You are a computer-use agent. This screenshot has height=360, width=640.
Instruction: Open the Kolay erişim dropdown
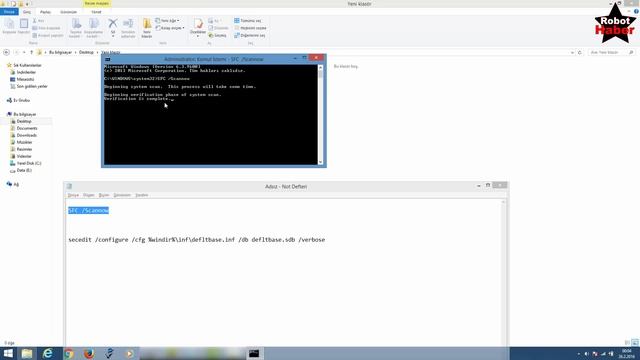point(170,28)
